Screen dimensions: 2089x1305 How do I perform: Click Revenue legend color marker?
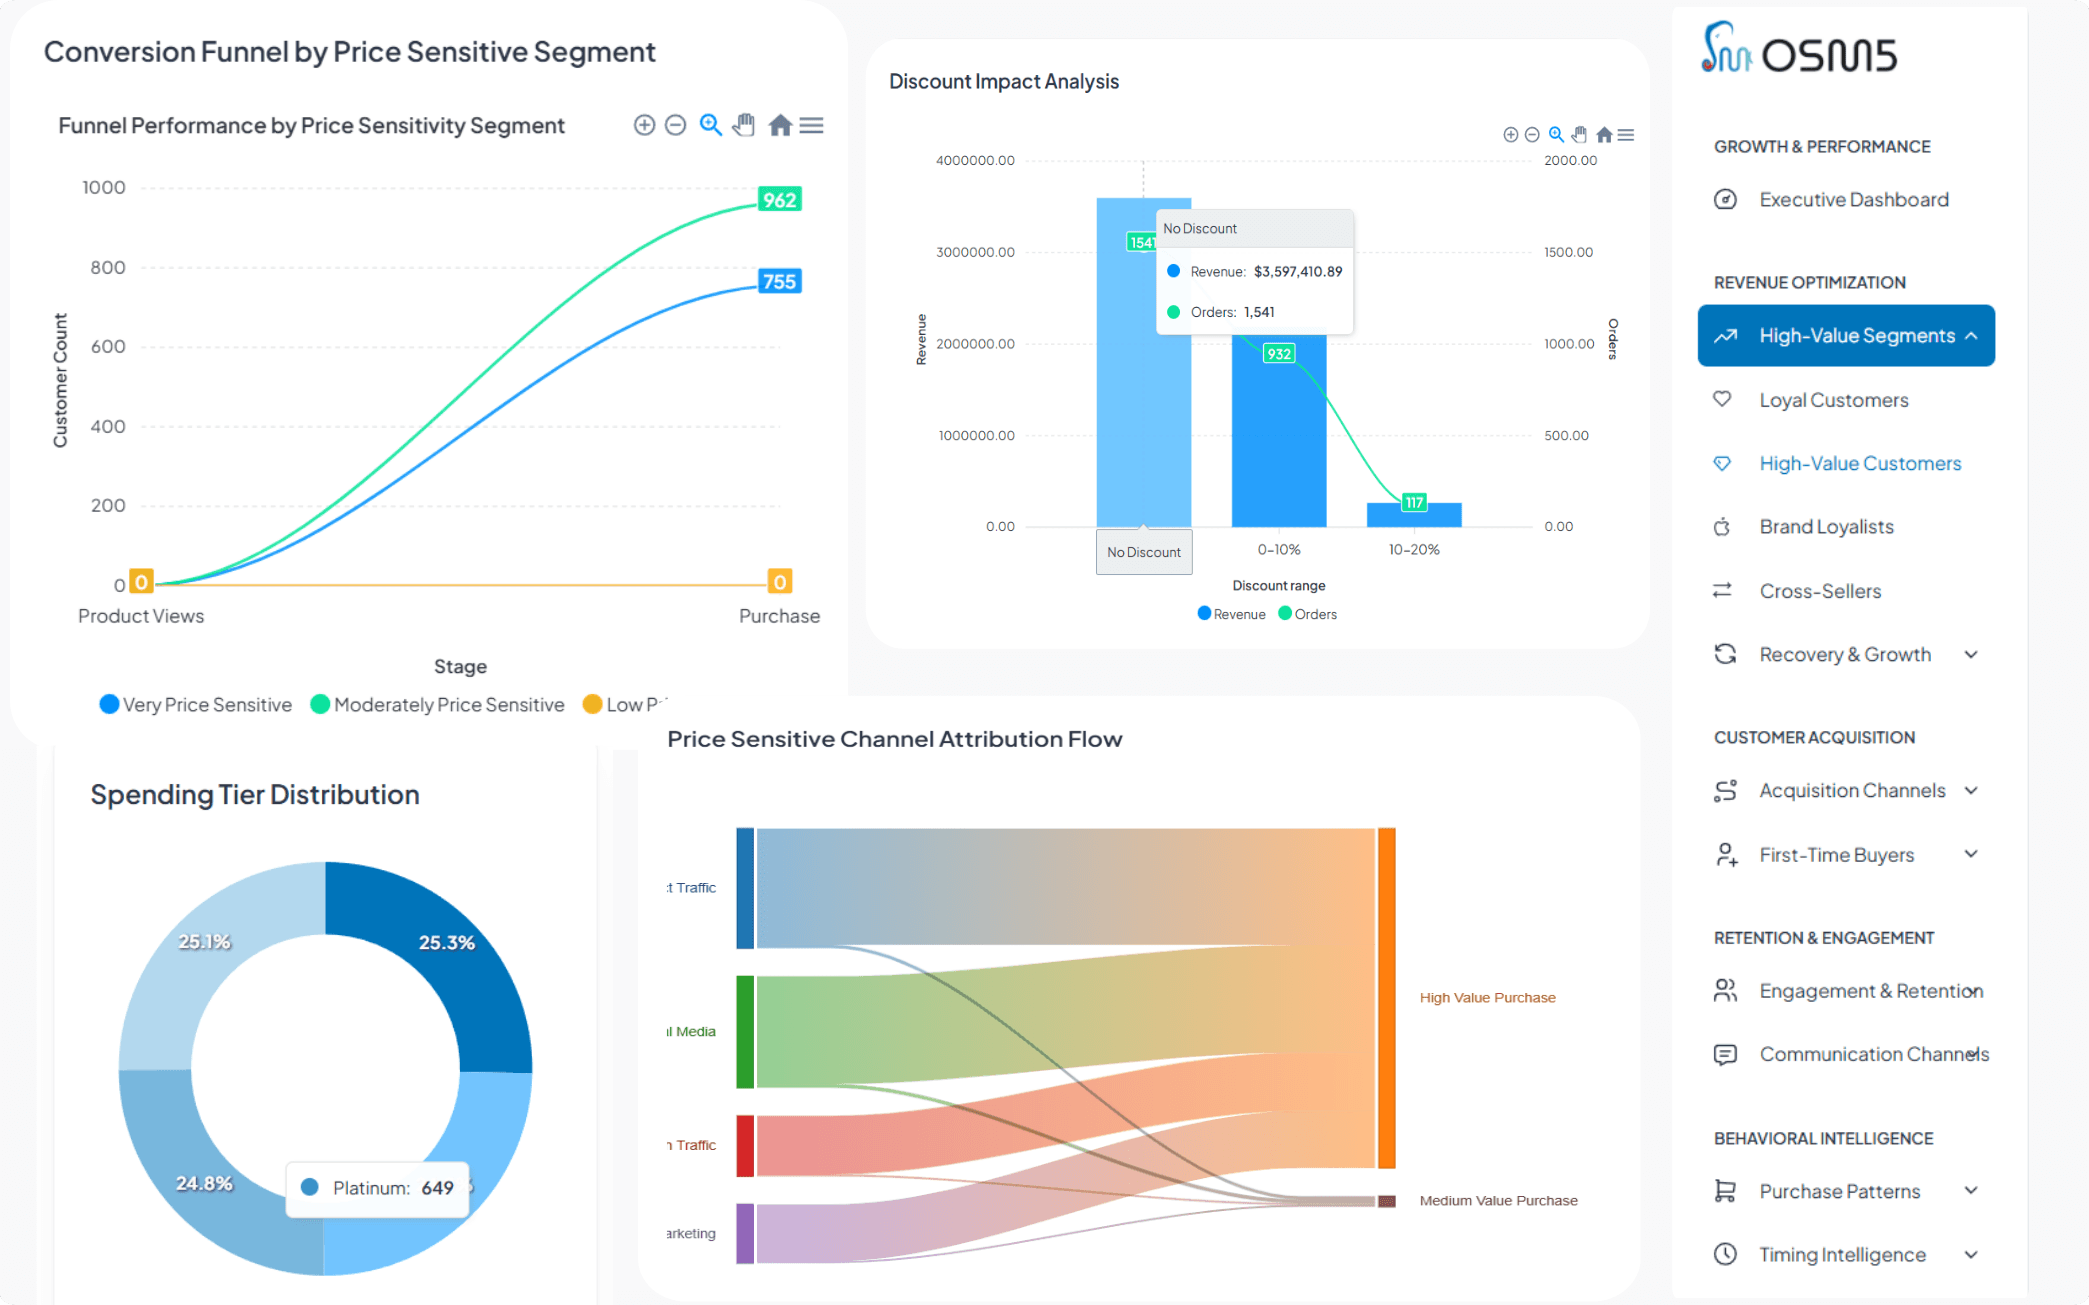click(x=1204, y=614)
